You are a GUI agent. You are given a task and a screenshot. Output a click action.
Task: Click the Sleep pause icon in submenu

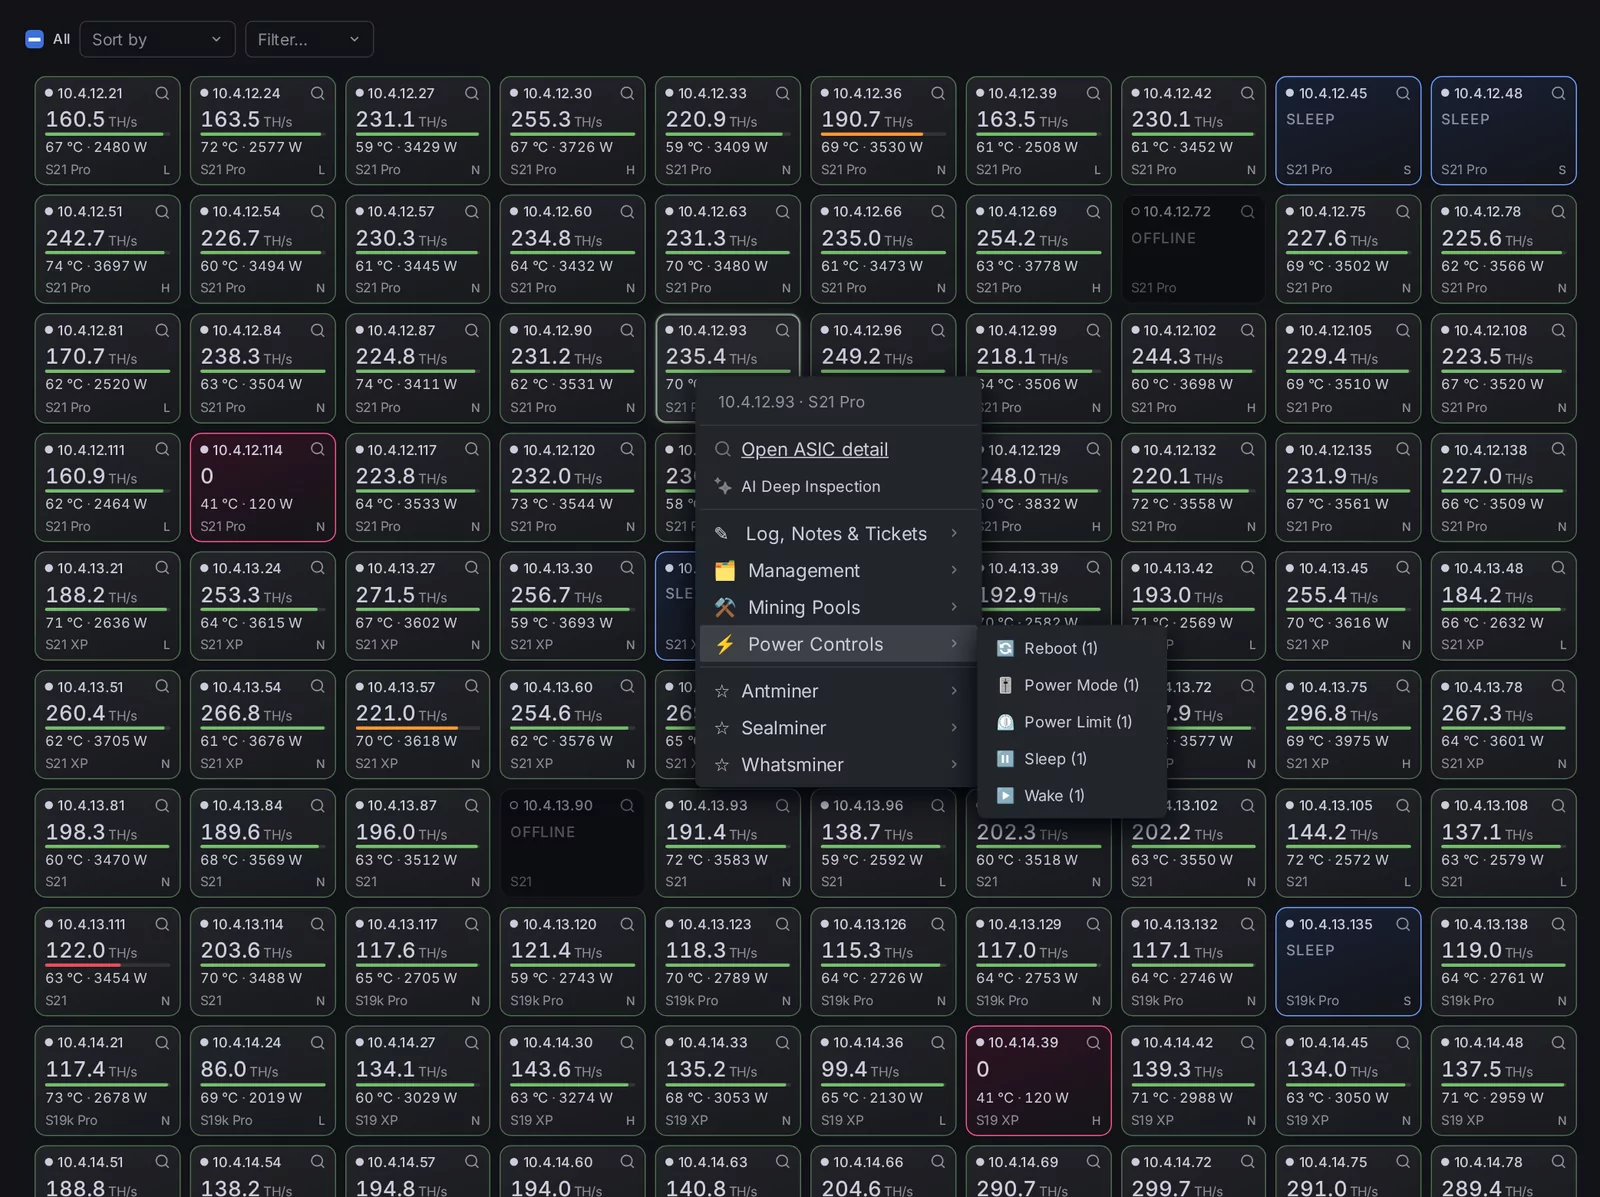coord(1005,759)
